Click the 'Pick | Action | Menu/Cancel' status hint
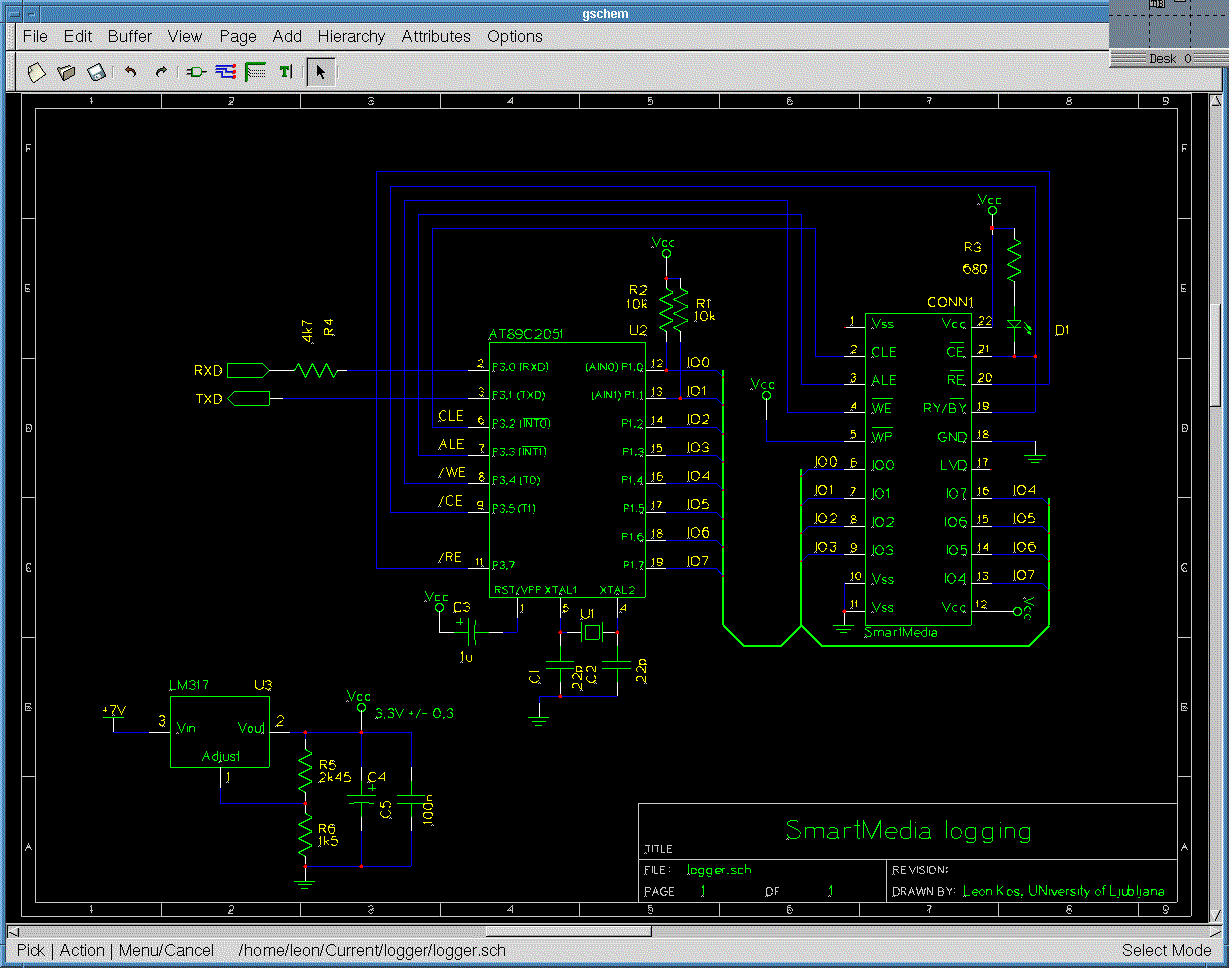Image resolution: width=1229 pixels, height=968 pixels. [x=116, y=950]
